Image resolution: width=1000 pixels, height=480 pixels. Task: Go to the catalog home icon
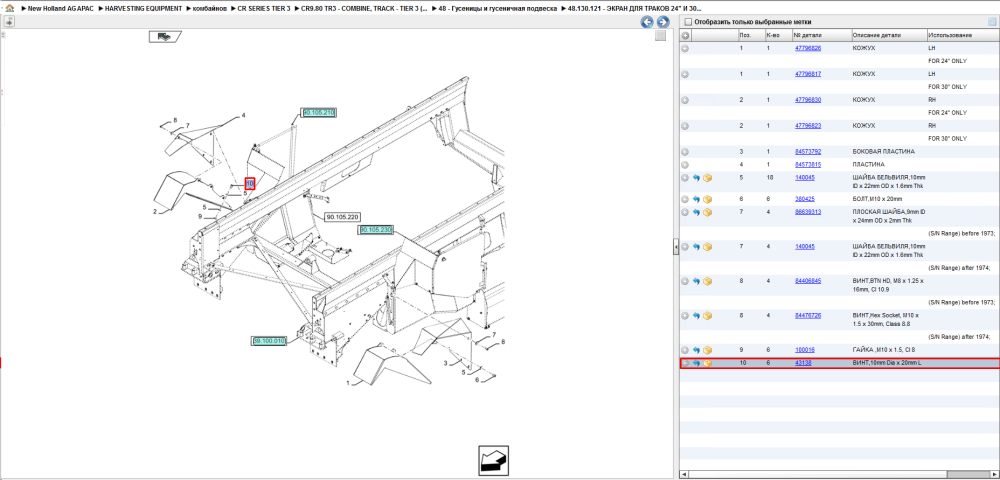coord(10,8)
